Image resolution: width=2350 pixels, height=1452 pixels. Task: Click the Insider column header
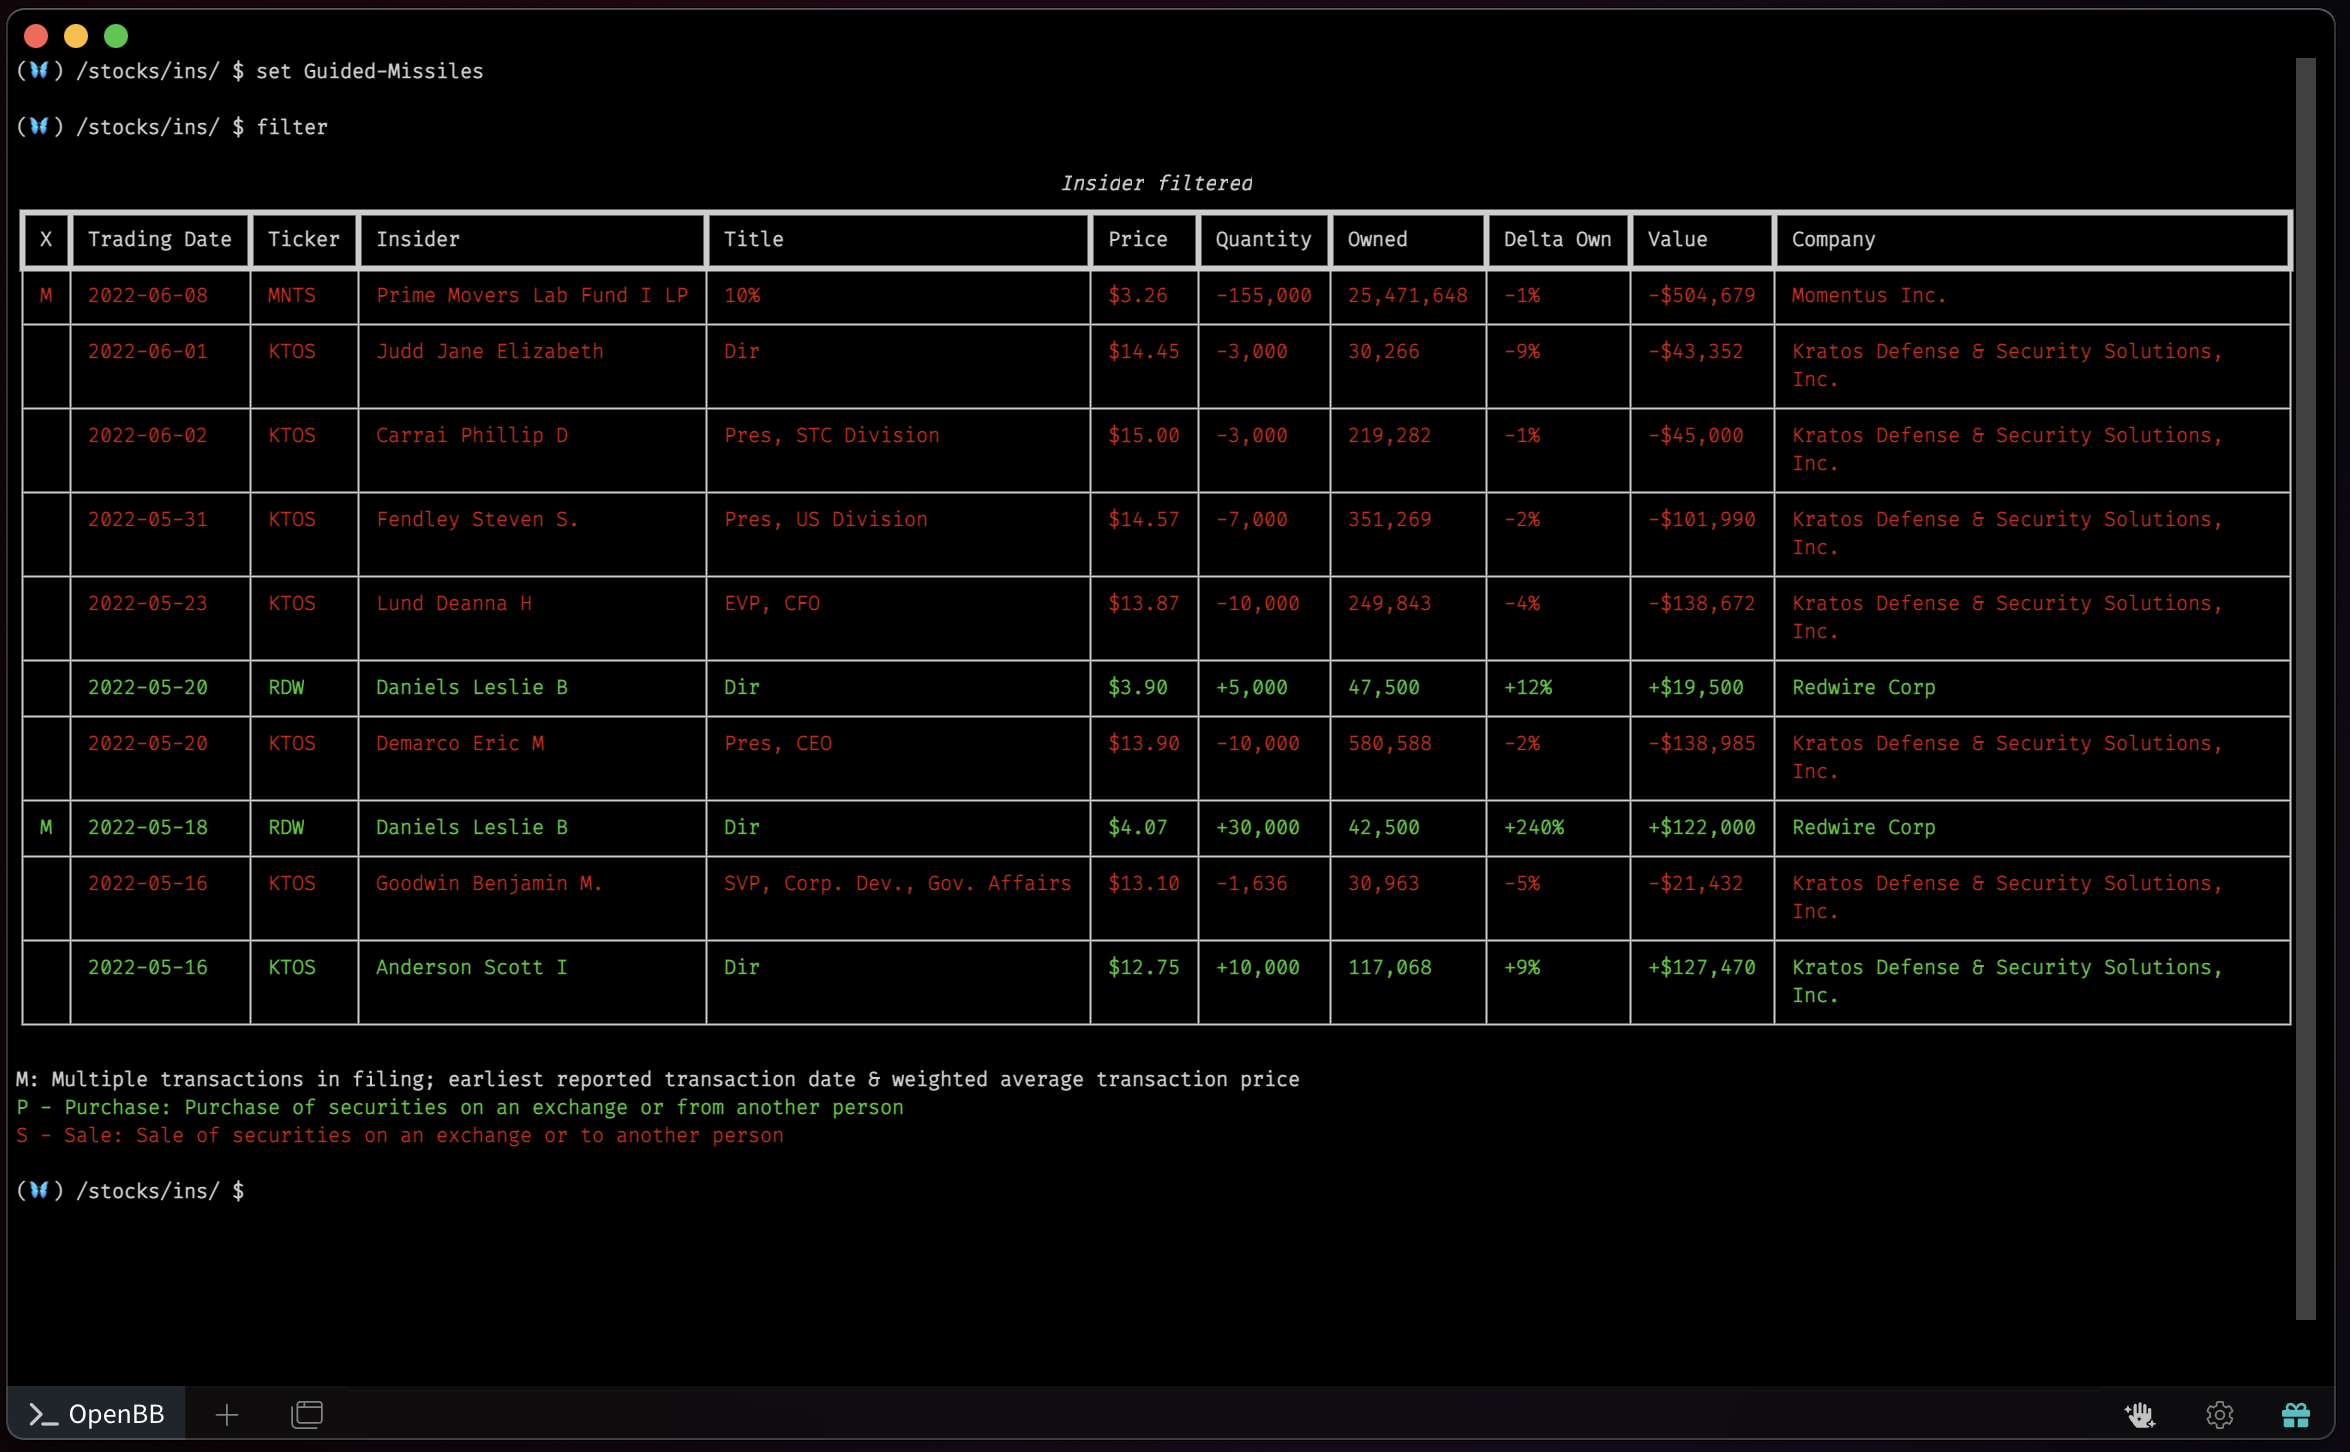tap(532, 239)
